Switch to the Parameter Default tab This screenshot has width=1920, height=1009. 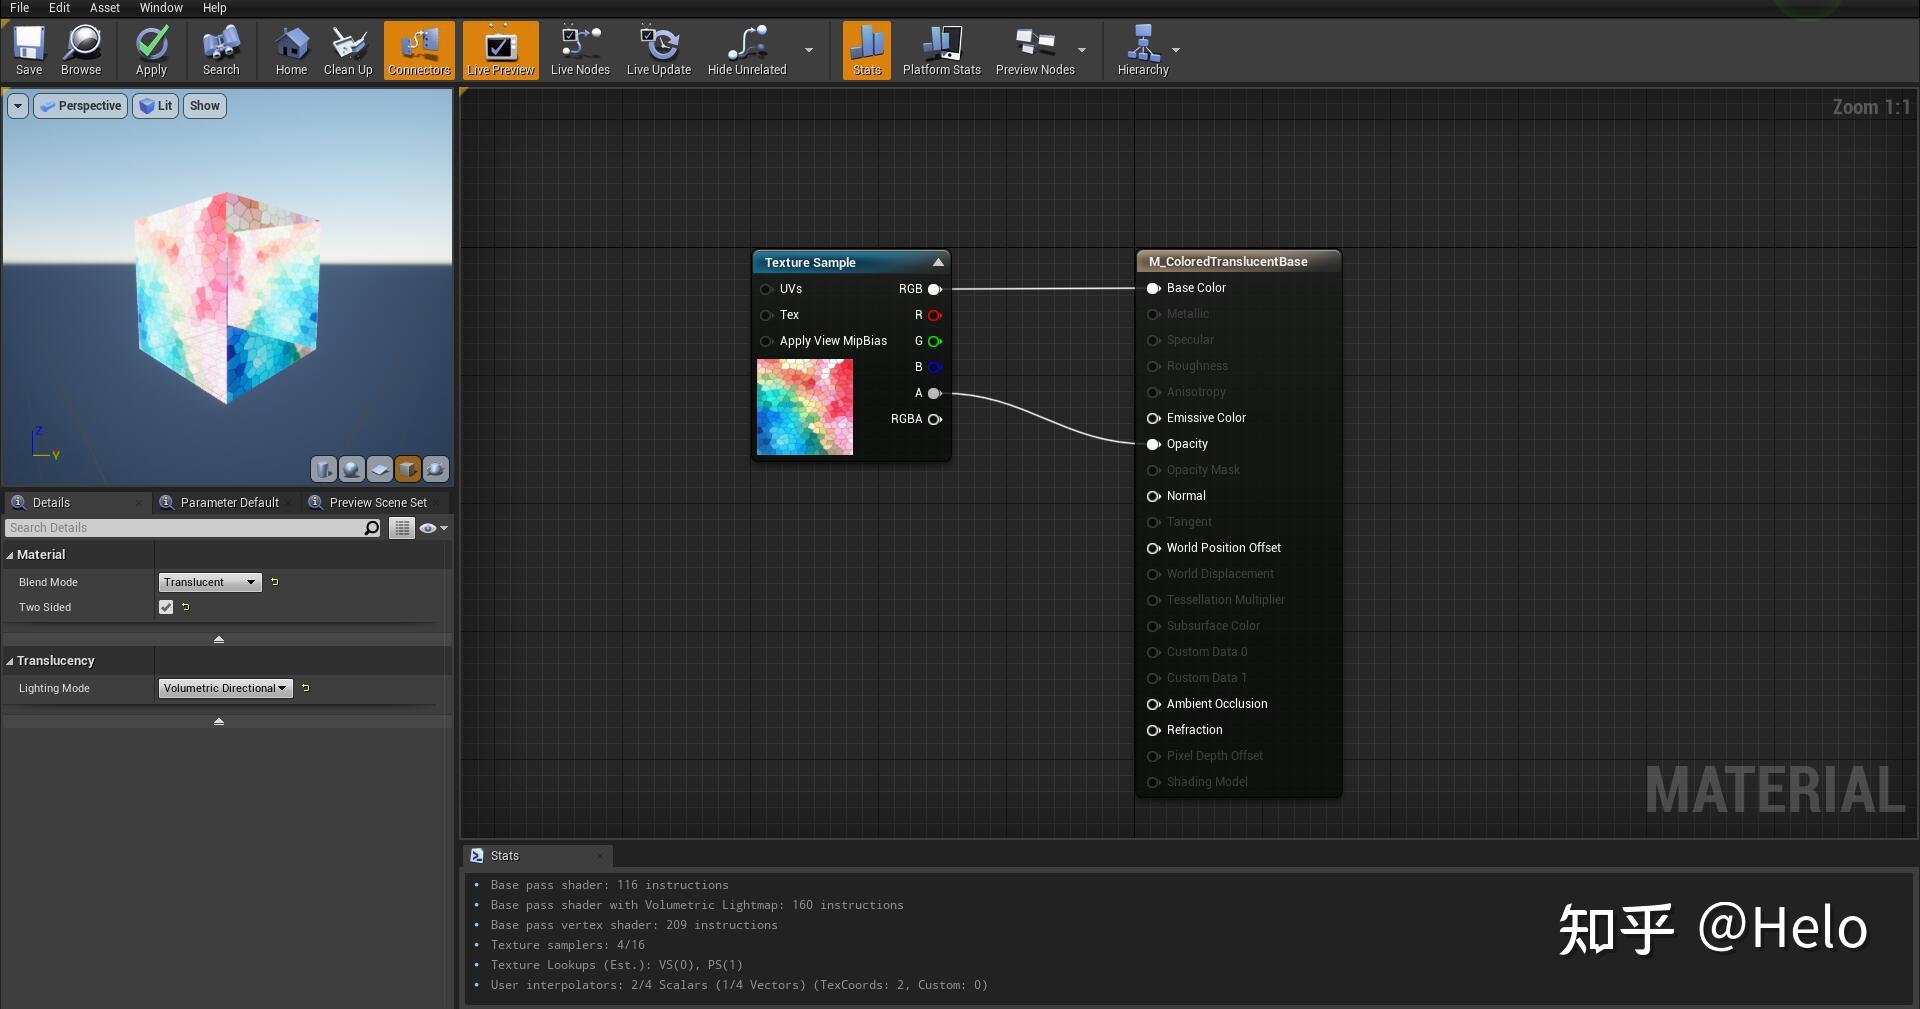click(229, 503)
